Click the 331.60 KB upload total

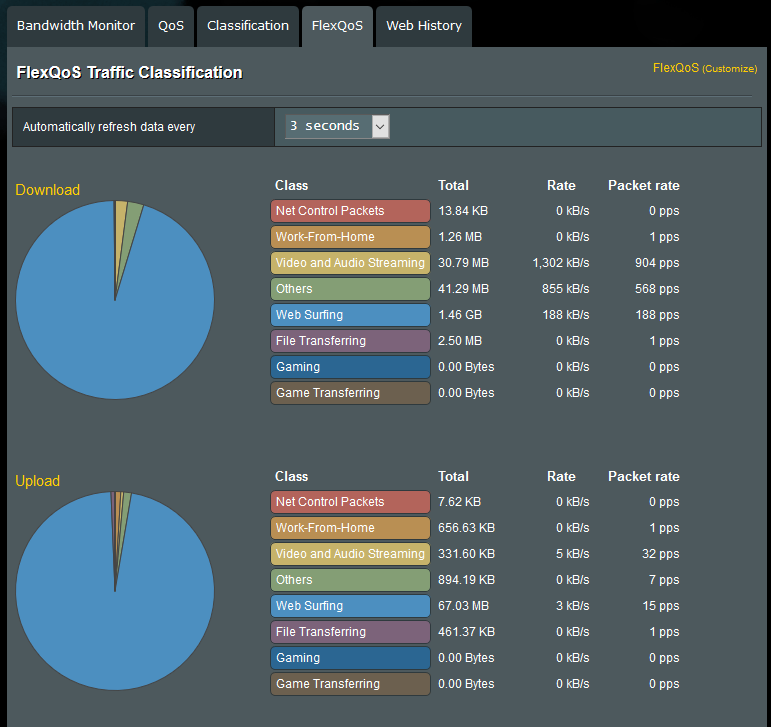(466, 554)
